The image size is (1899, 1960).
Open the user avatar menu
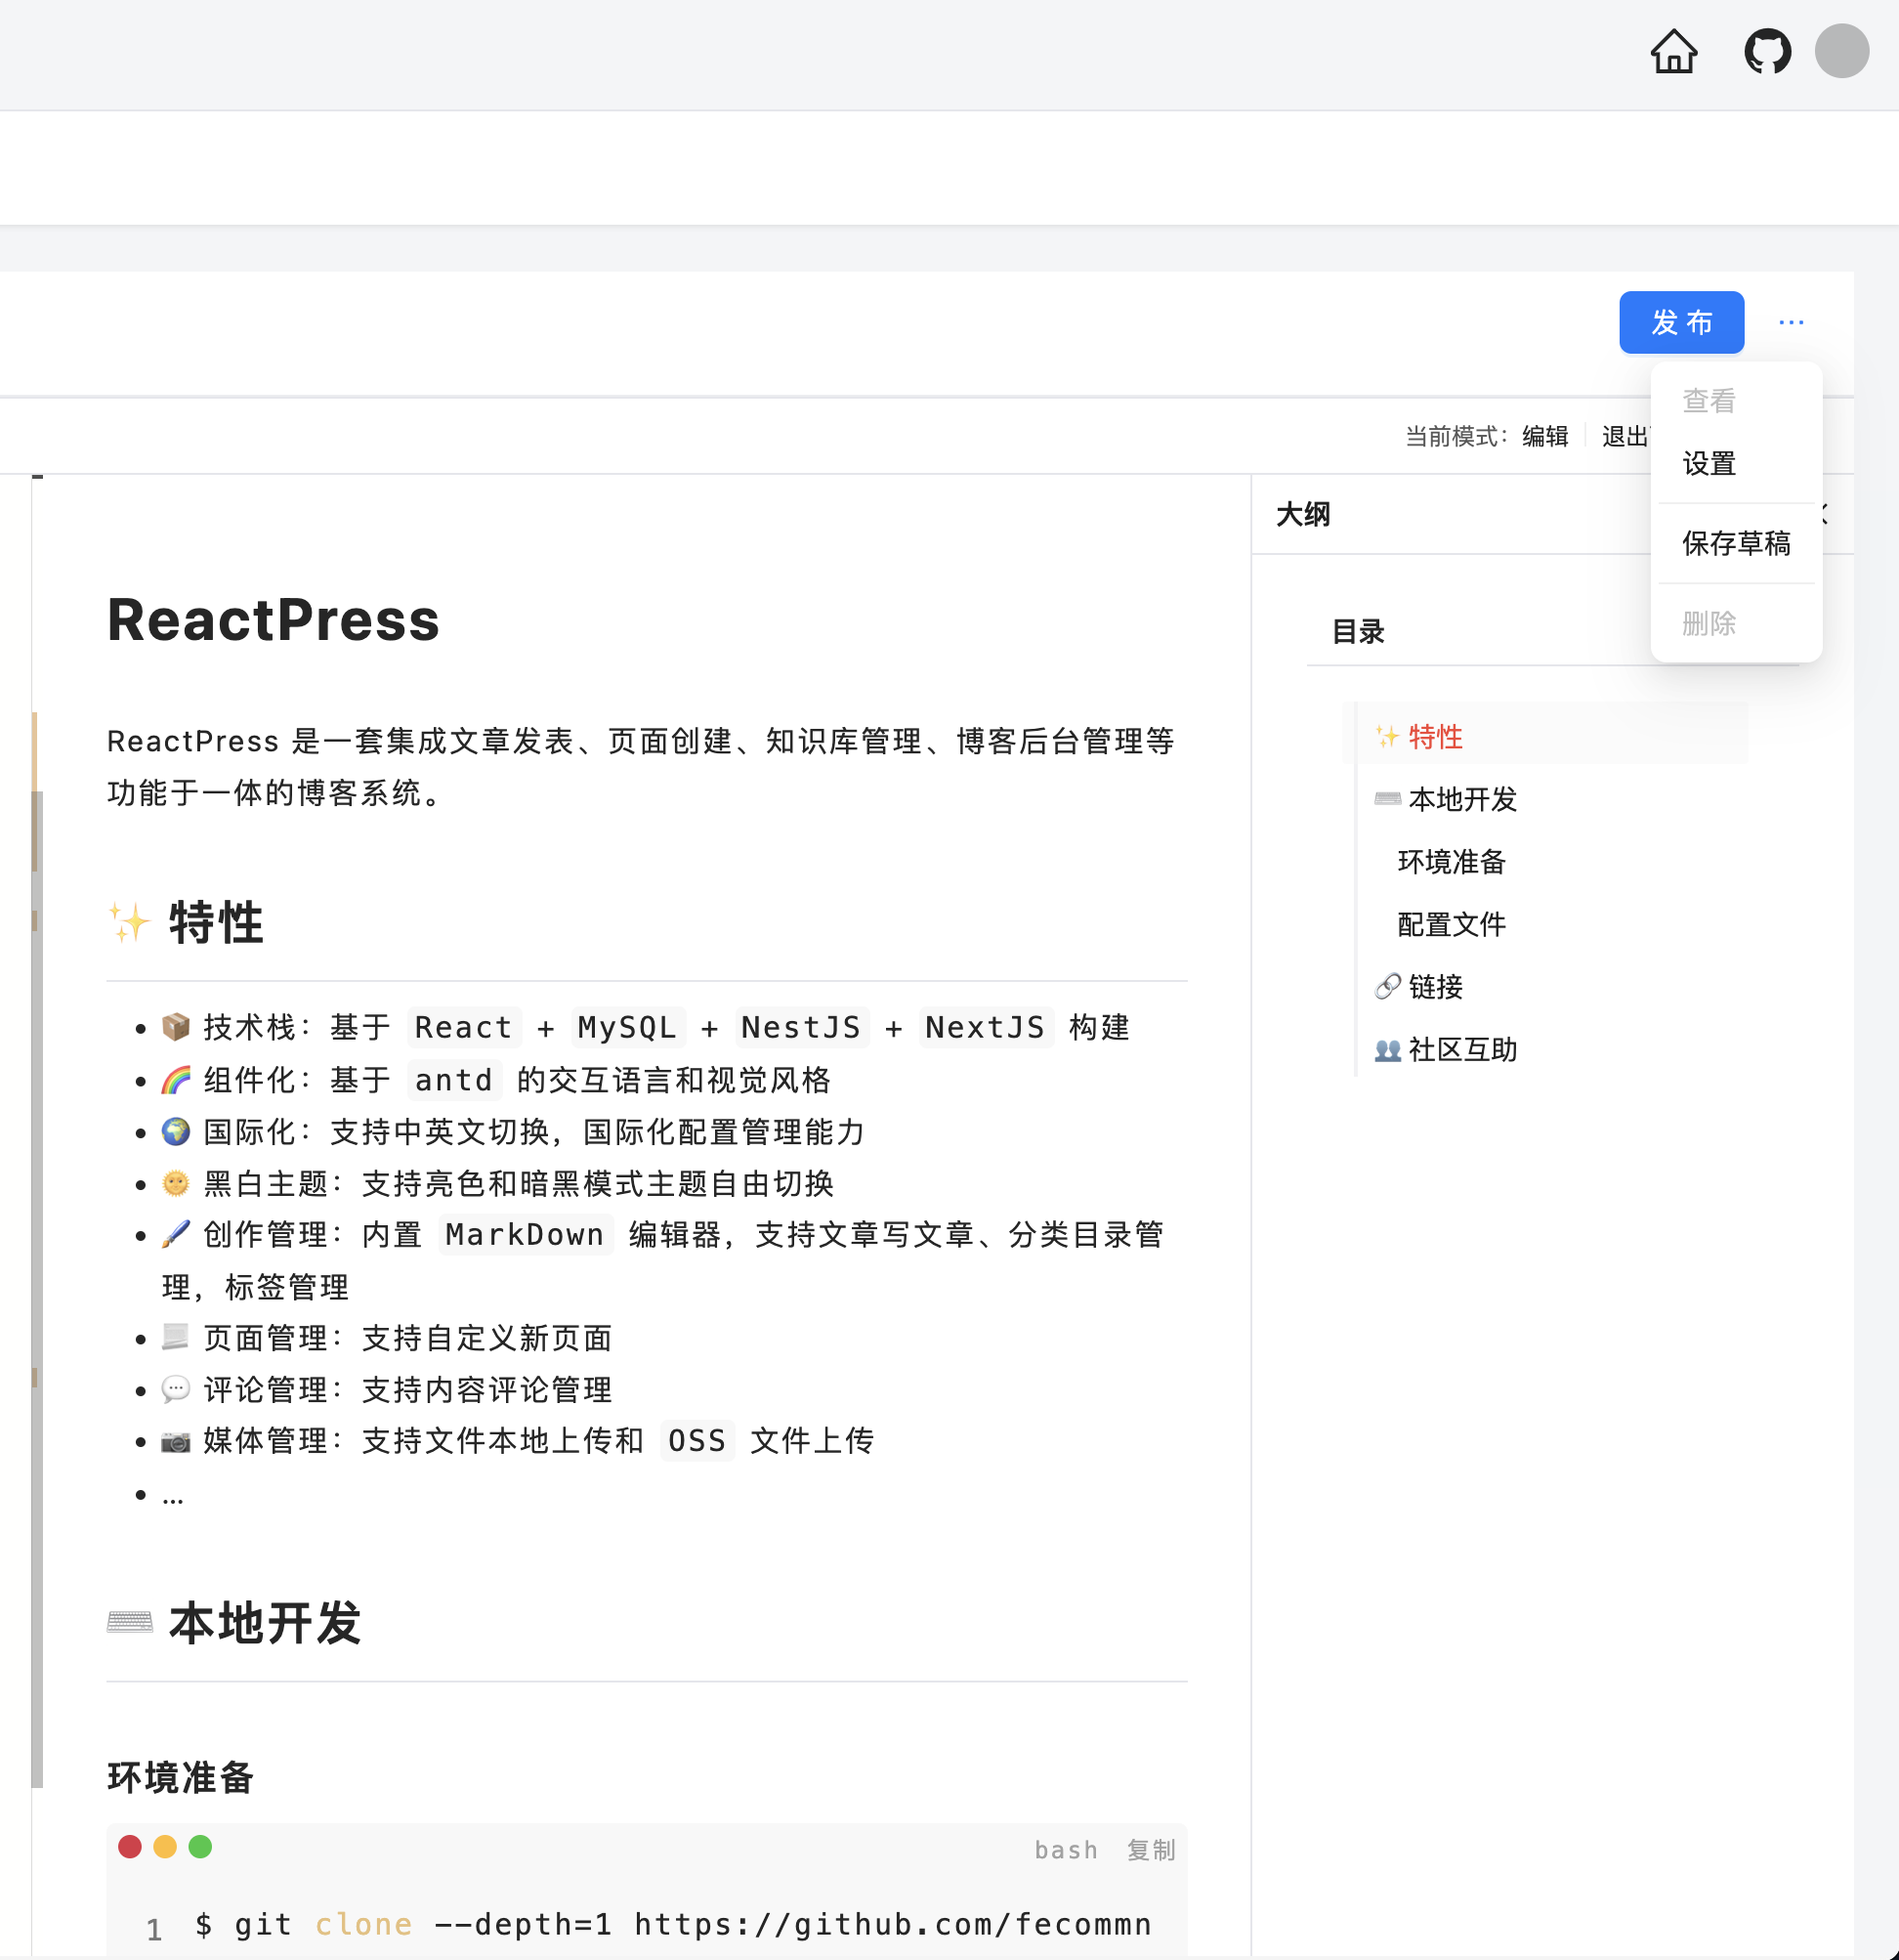(1841, 51)
